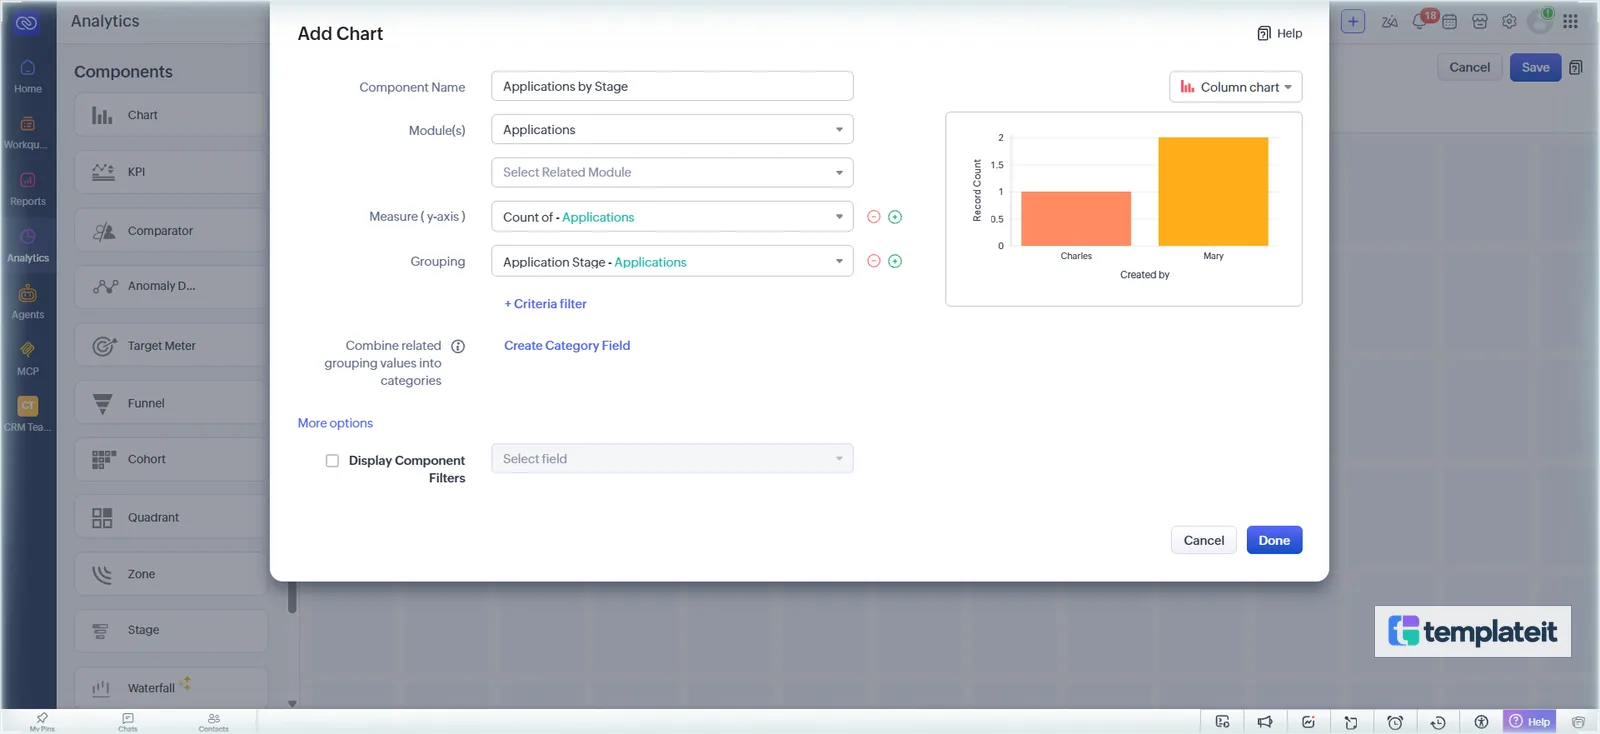Open the notifications bell
This screenshot has height=734, width=1600.
pos(1421,21)
